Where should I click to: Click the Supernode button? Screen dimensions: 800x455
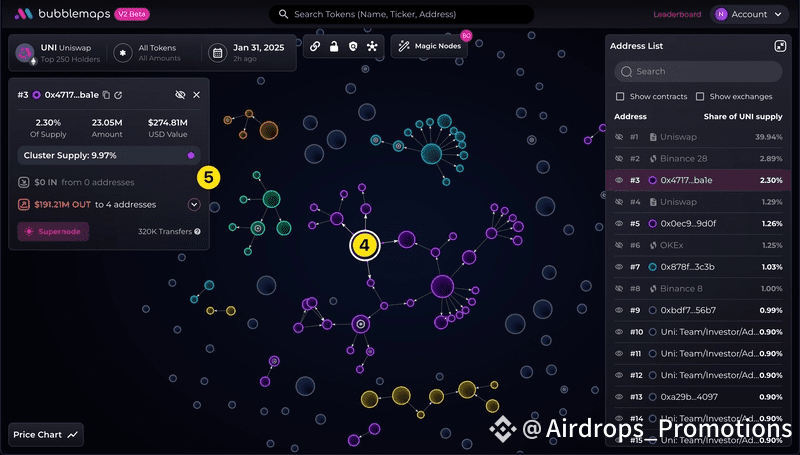(54, 232)
